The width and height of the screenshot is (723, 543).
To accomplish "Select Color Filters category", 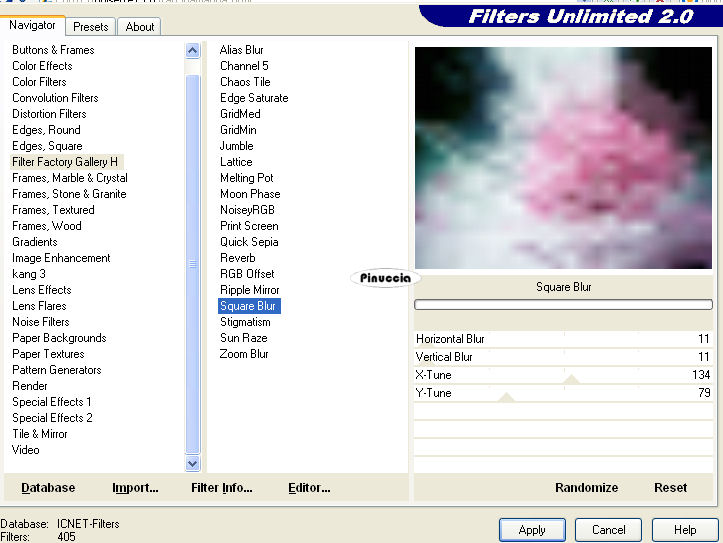I will (39, 82).
